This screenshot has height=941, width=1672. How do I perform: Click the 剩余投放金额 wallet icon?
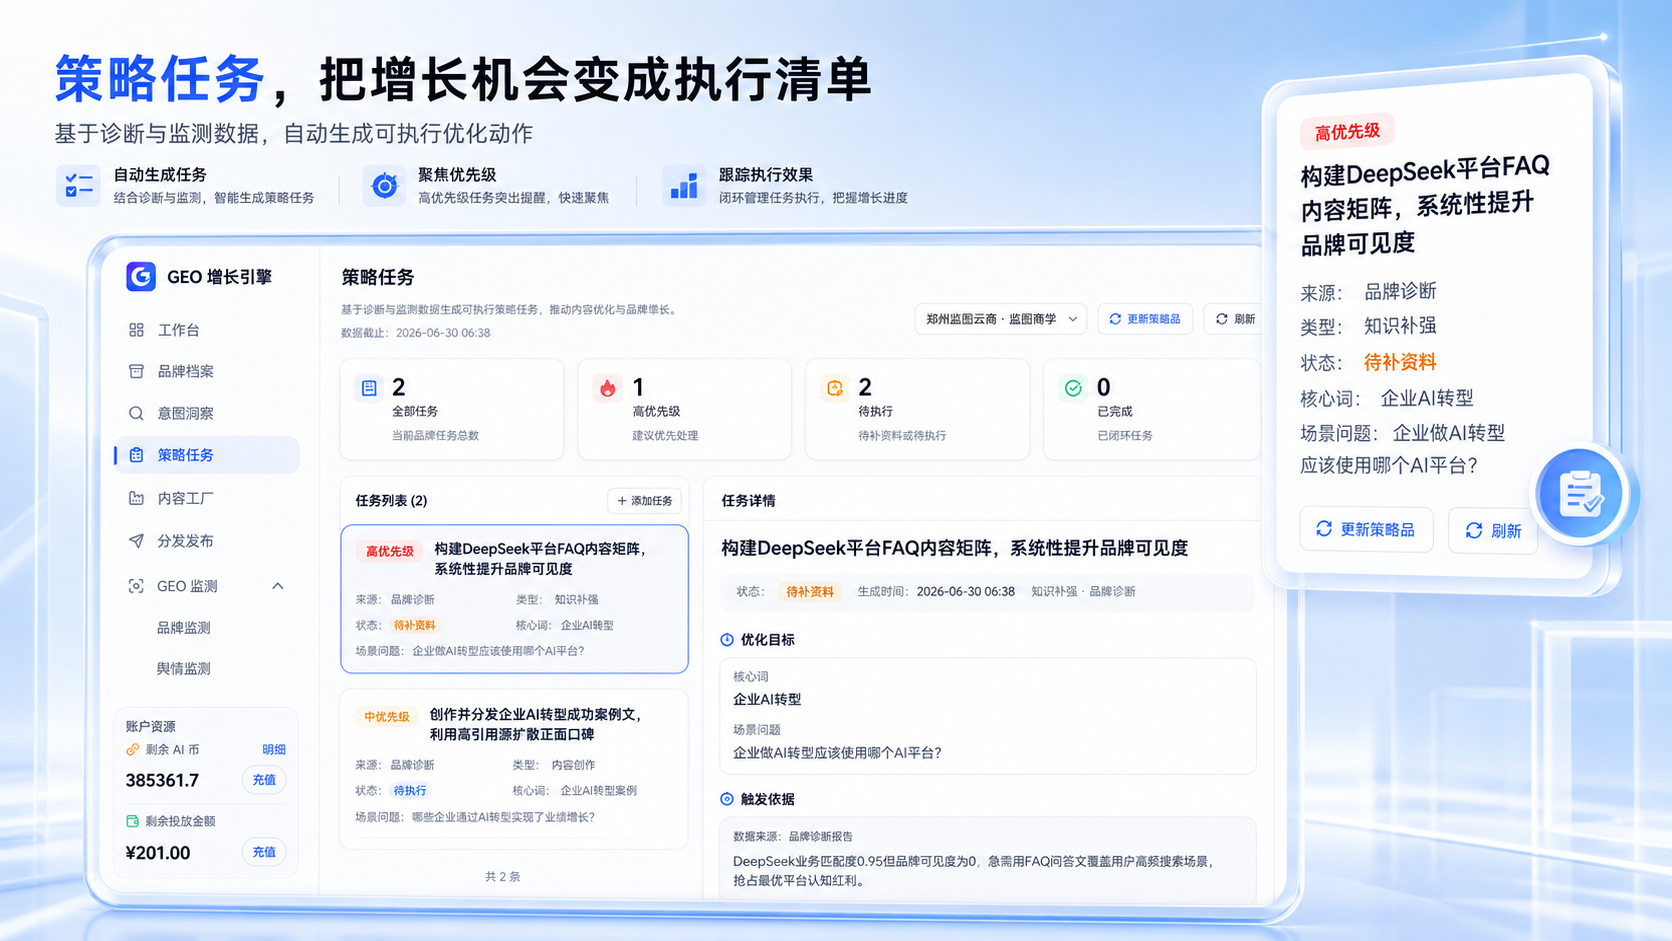(x=132, y=821)
